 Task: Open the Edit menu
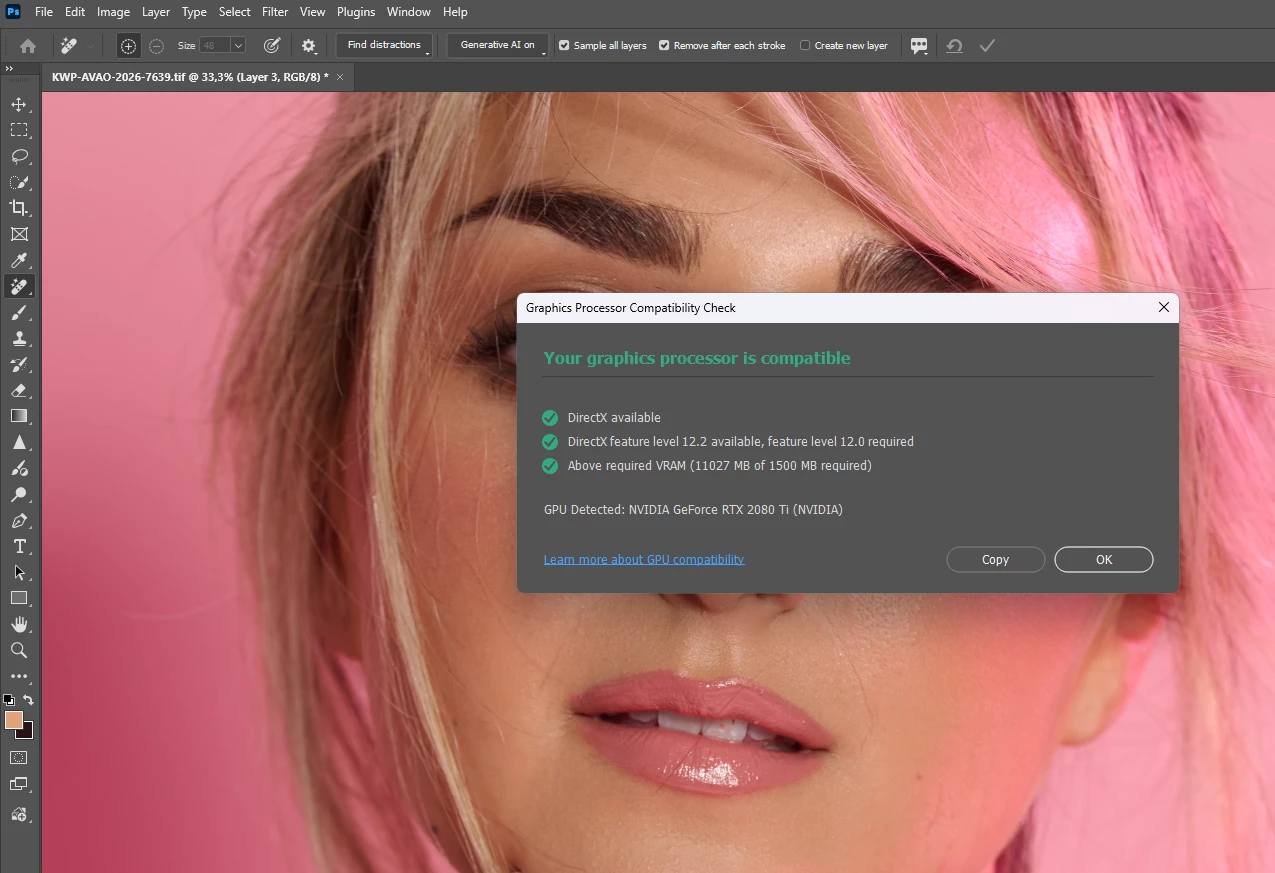click(x=75, y=12)
